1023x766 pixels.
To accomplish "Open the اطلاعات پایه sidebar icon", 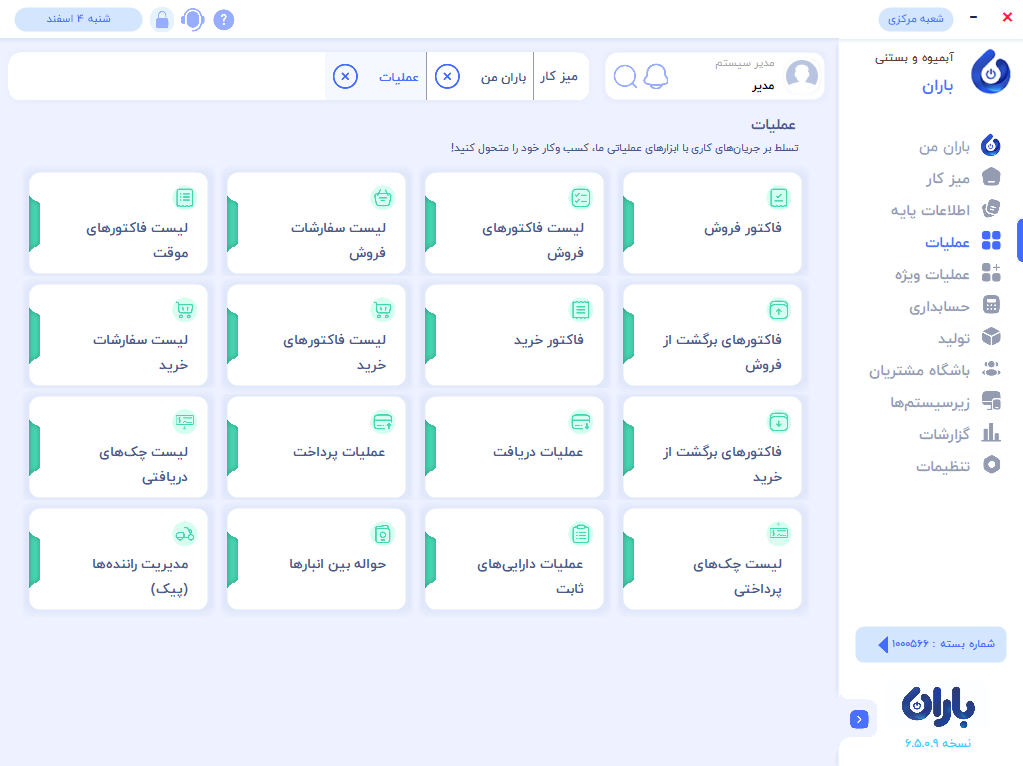I will pos(991,209).
